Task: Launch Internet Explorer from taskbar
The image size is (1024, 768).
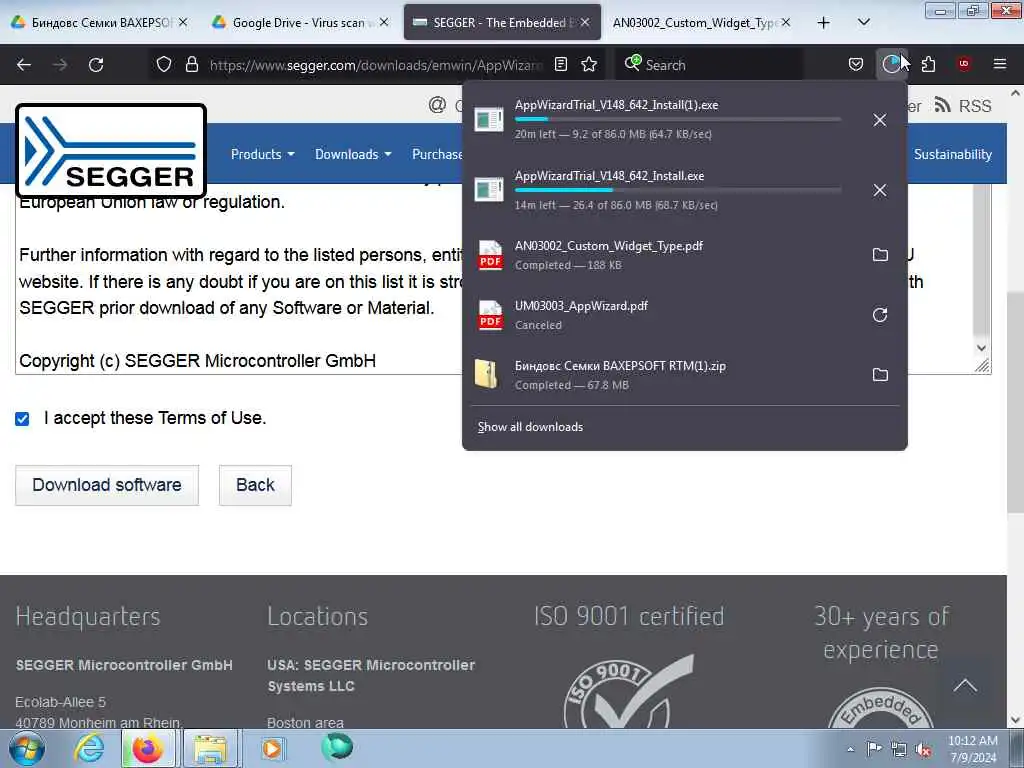Action: point(88,748)
